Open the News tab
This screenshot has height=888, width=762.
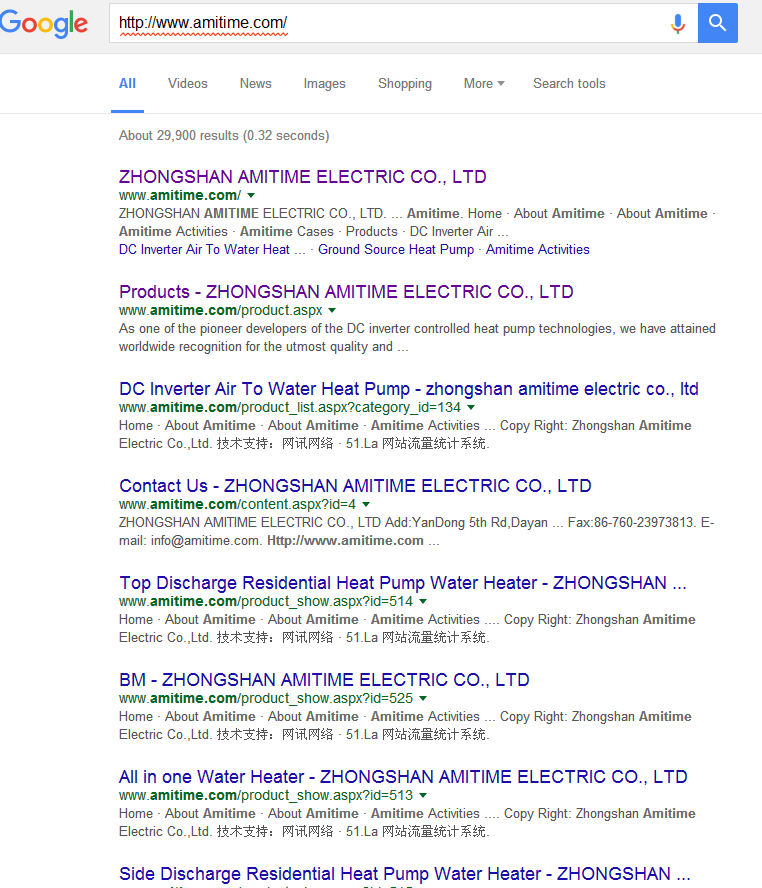255,84
